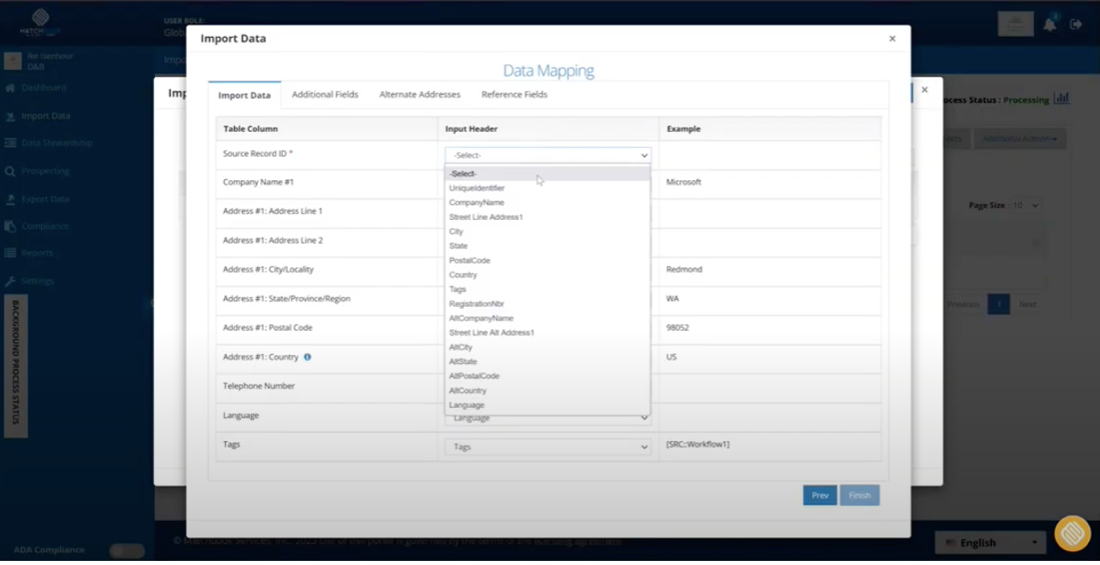Click the [SRC::Workflow1] example value
This screenshot has height=565, width=1100.
698,444
